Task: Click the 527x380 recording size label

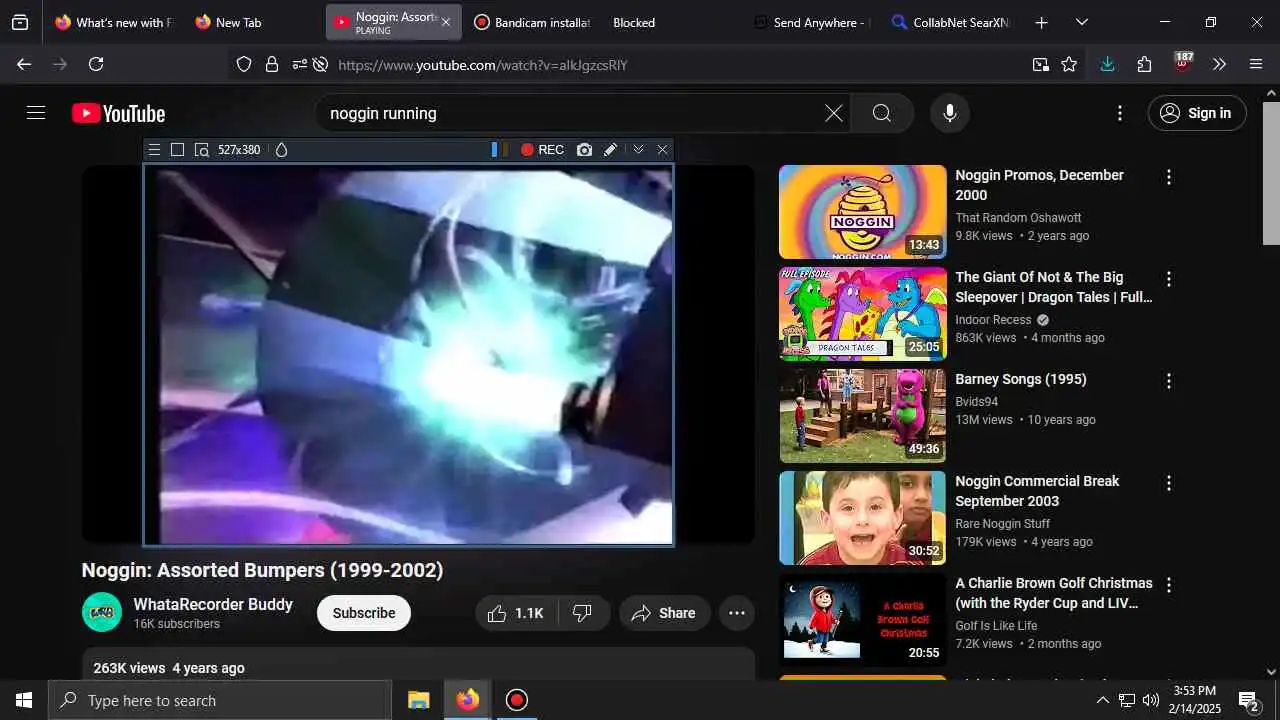Action: point(239,150)
